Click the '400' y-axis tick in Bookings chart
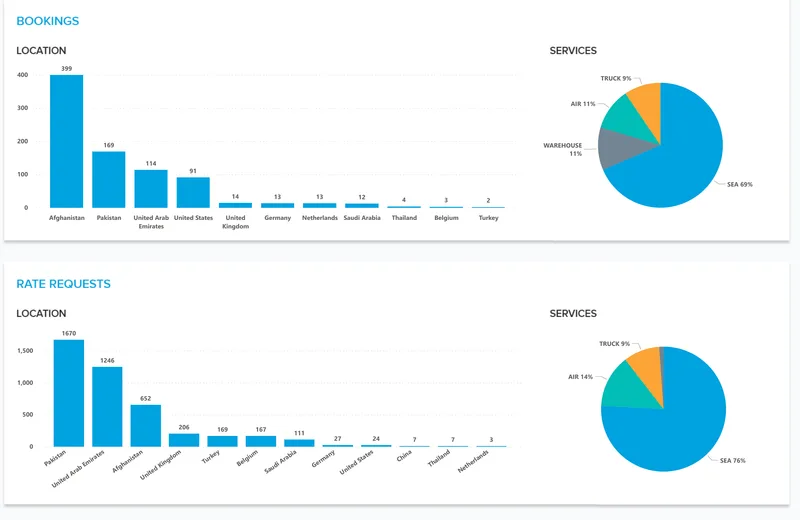This screenshot has width=800, height=520. [22, 75]
